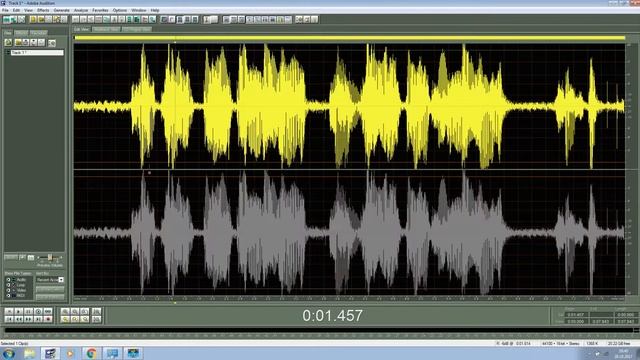
Task: Select the Favorites tab in left panel
Action: click(x=39, y=33)
